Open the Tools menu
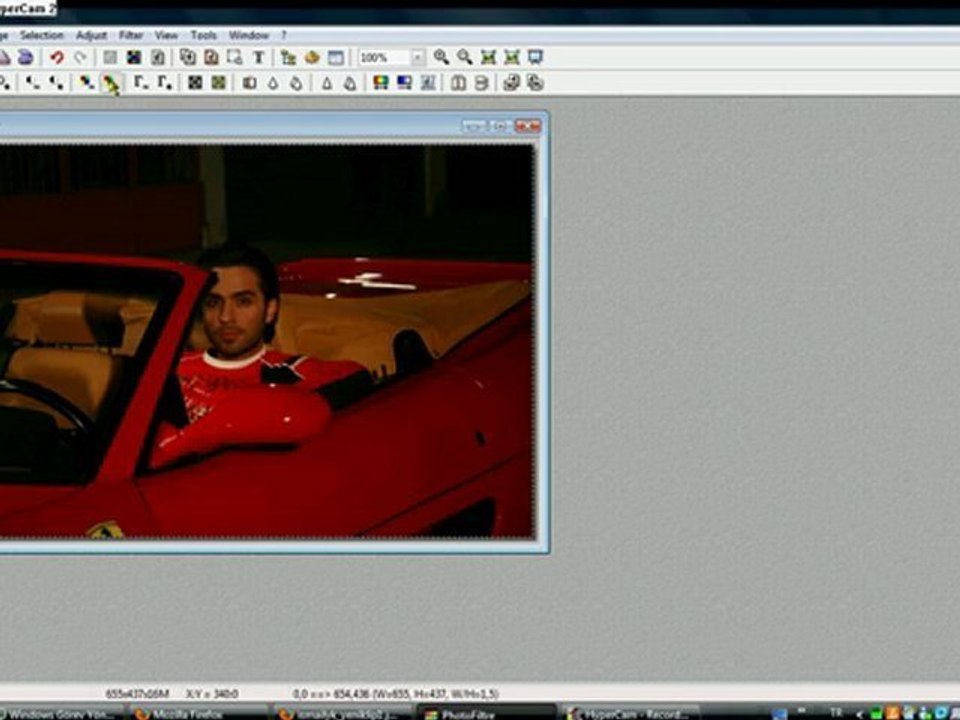Viewport: 960px width, 720px height. pos(203,35)
